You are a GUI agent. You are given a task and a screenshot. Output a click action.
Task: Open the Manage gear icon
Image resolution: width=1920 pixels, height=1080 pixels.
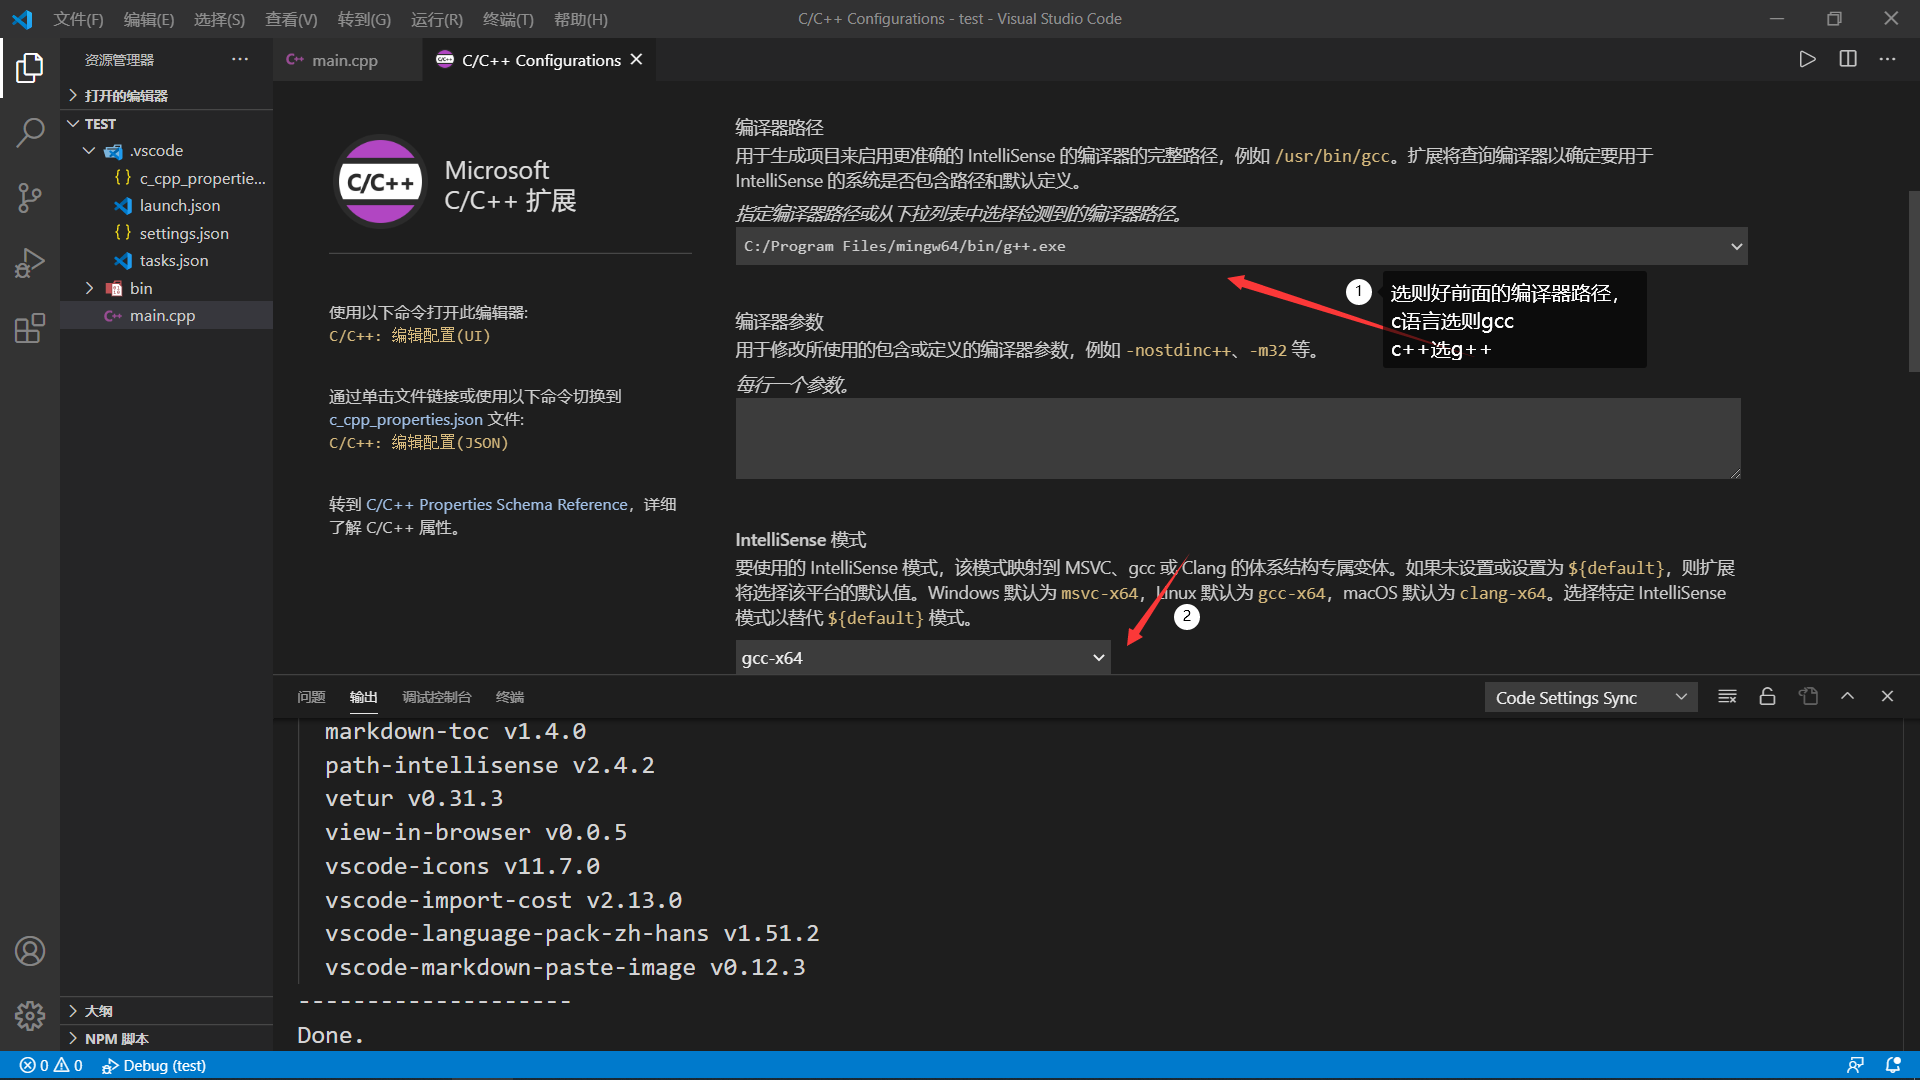tap(30, 1016)
